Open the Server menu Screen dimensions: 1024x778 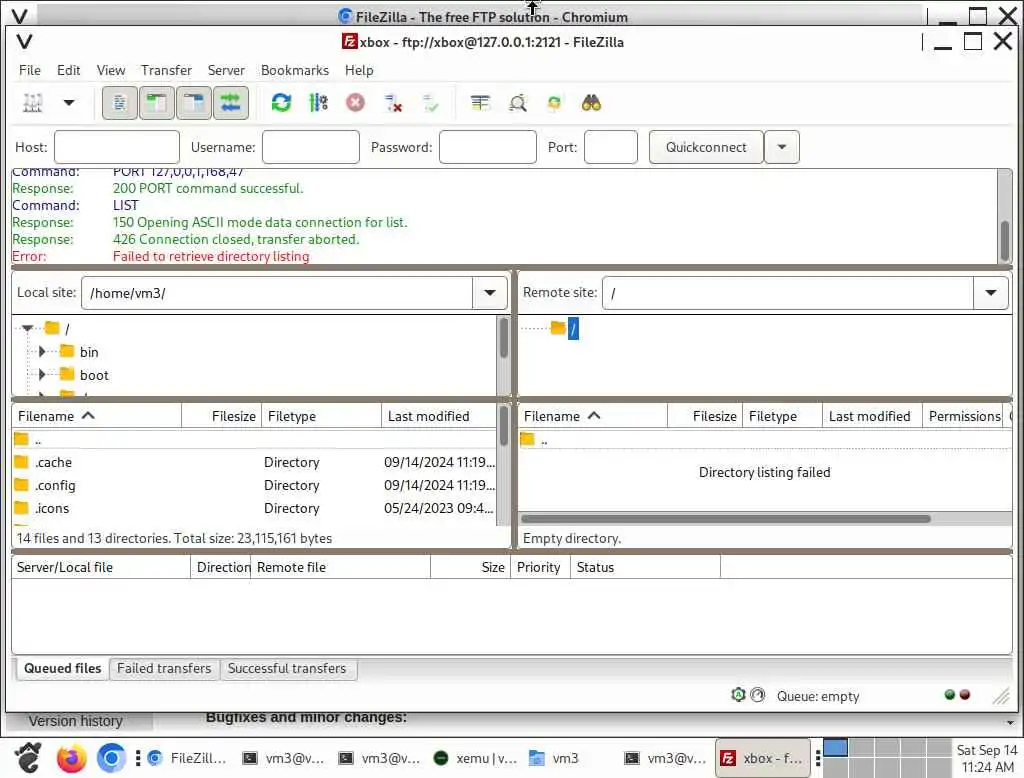click(x=227, y=70)
